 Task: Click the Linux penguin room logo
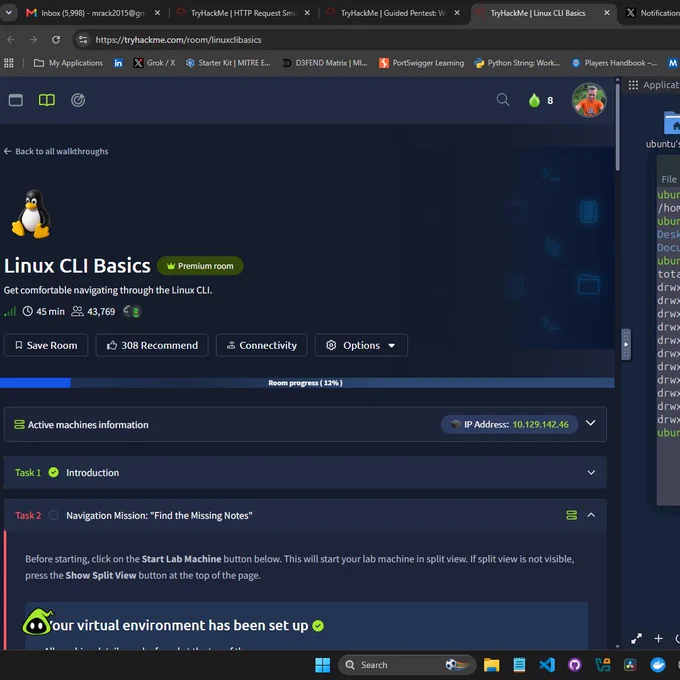[31, 214]
